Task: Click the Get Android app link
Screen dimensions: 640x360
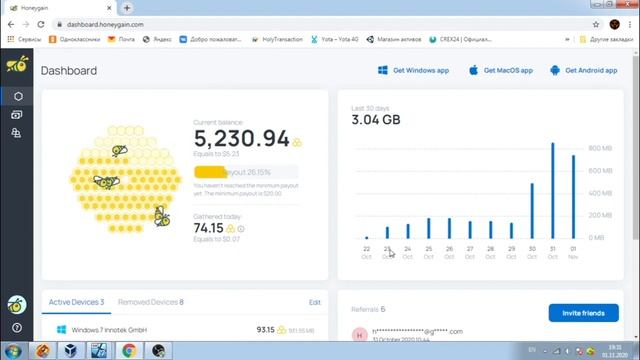Action: point(584,70)
